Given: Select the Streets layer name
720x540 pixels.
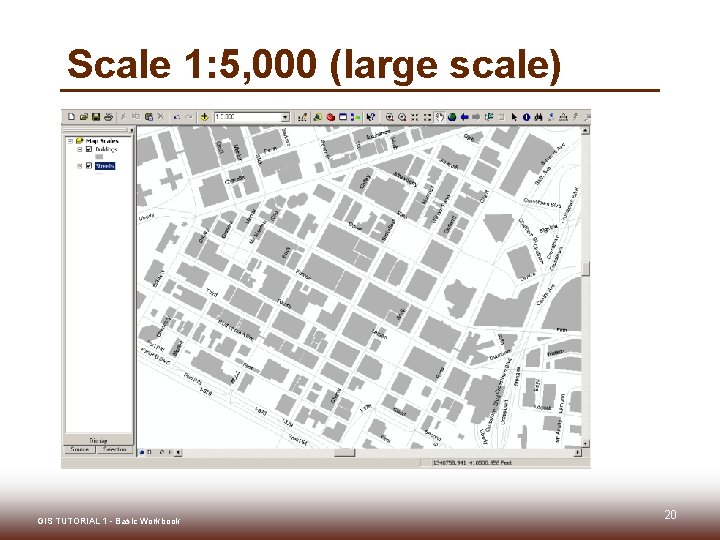Looking at the screenshot, I should click(x=105, y=166).
